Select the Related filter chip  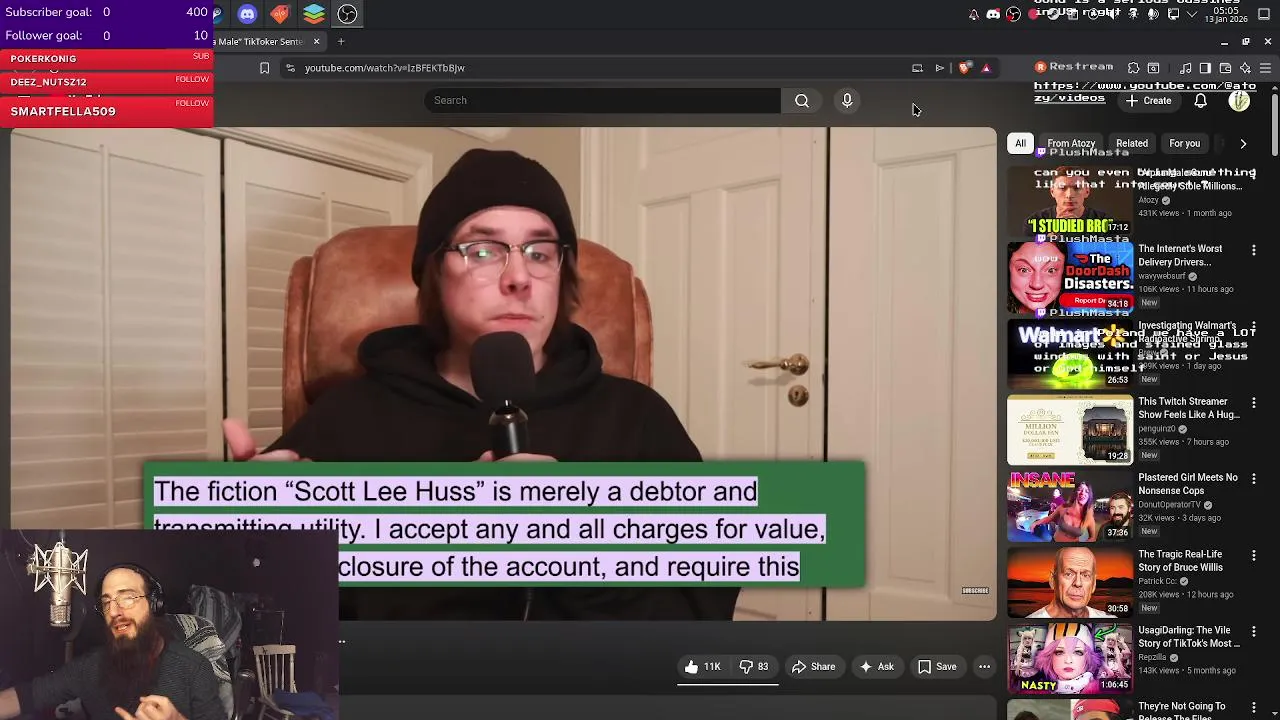click(1132, 143)
